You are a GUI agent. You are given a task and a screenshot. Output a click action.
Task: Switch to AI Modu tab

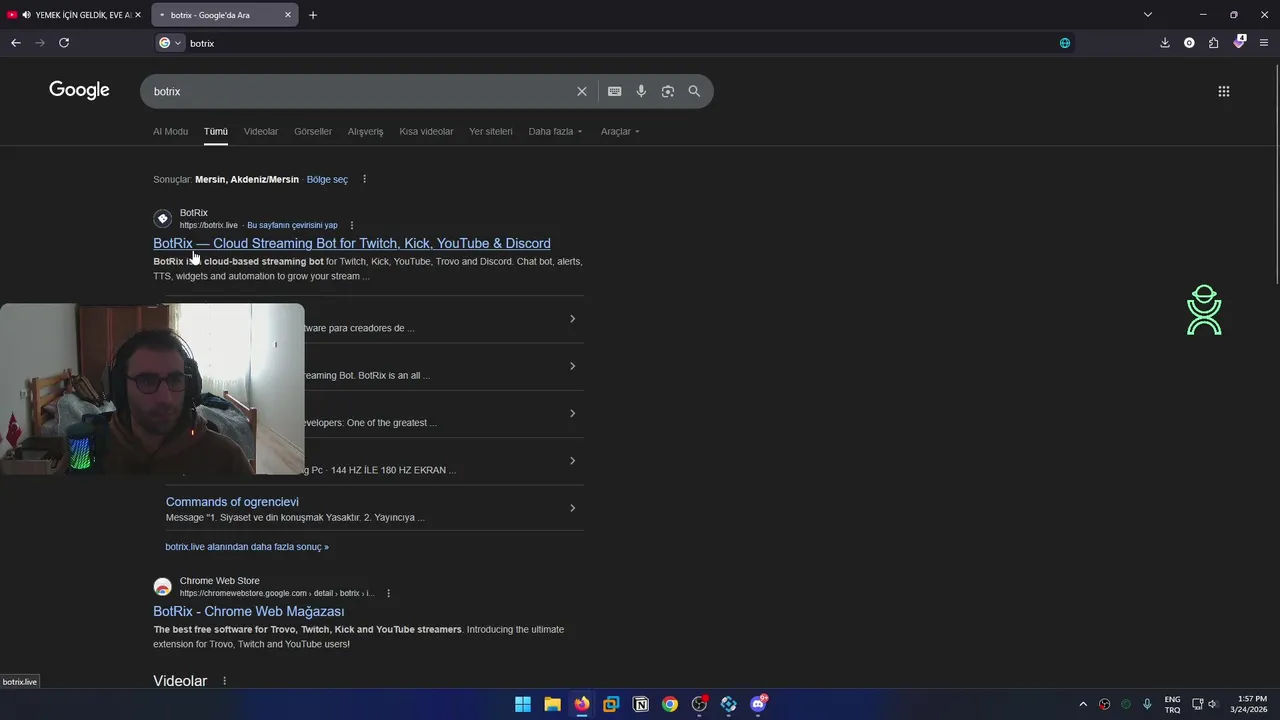(170, 131)
